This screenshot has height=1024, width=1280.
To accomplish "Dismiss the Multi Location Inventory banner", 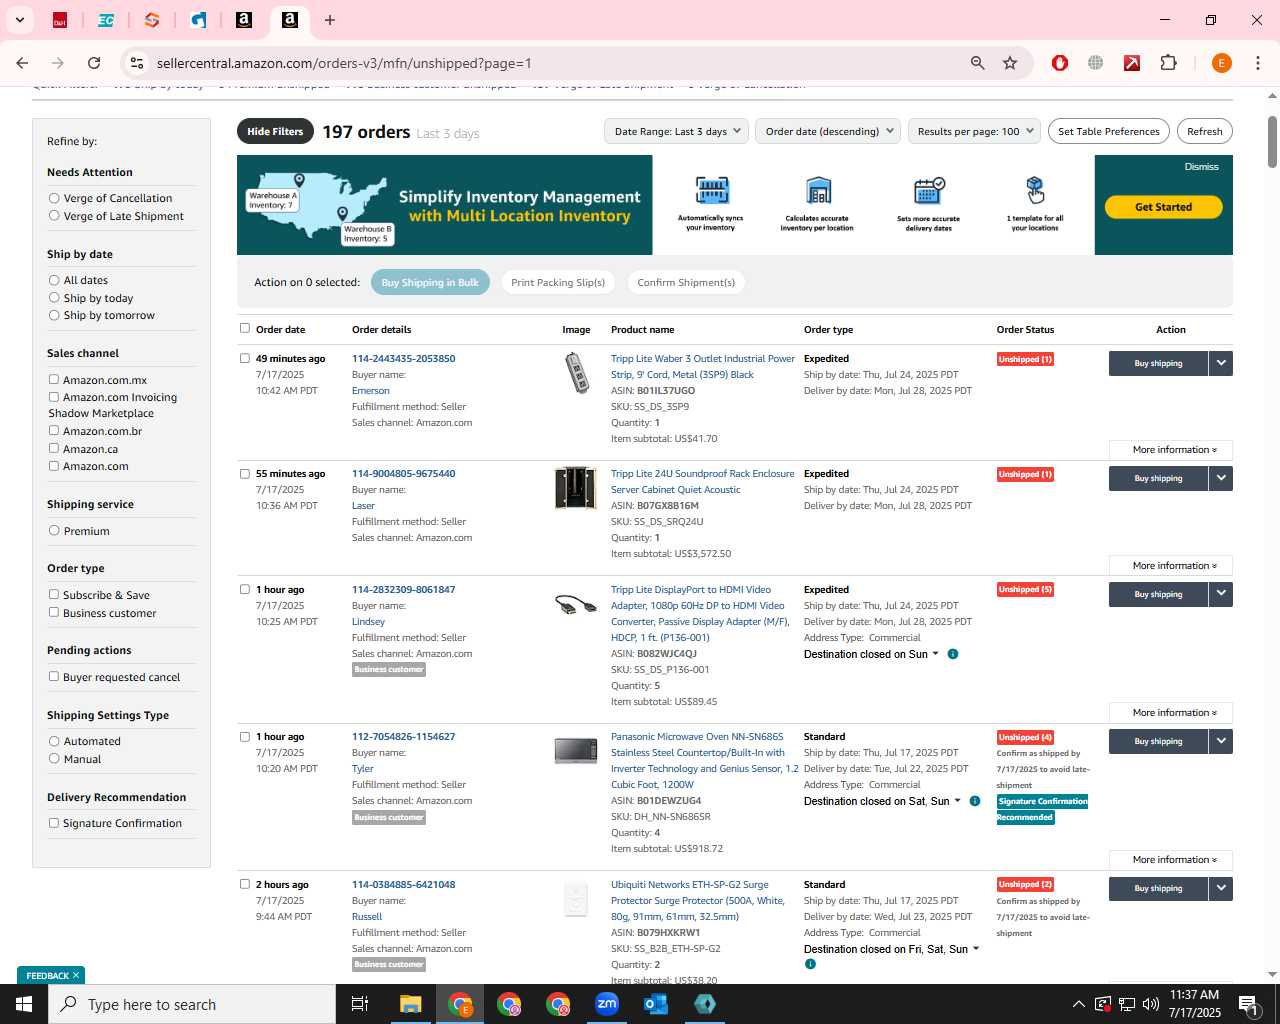I will tap(1201, 167).
